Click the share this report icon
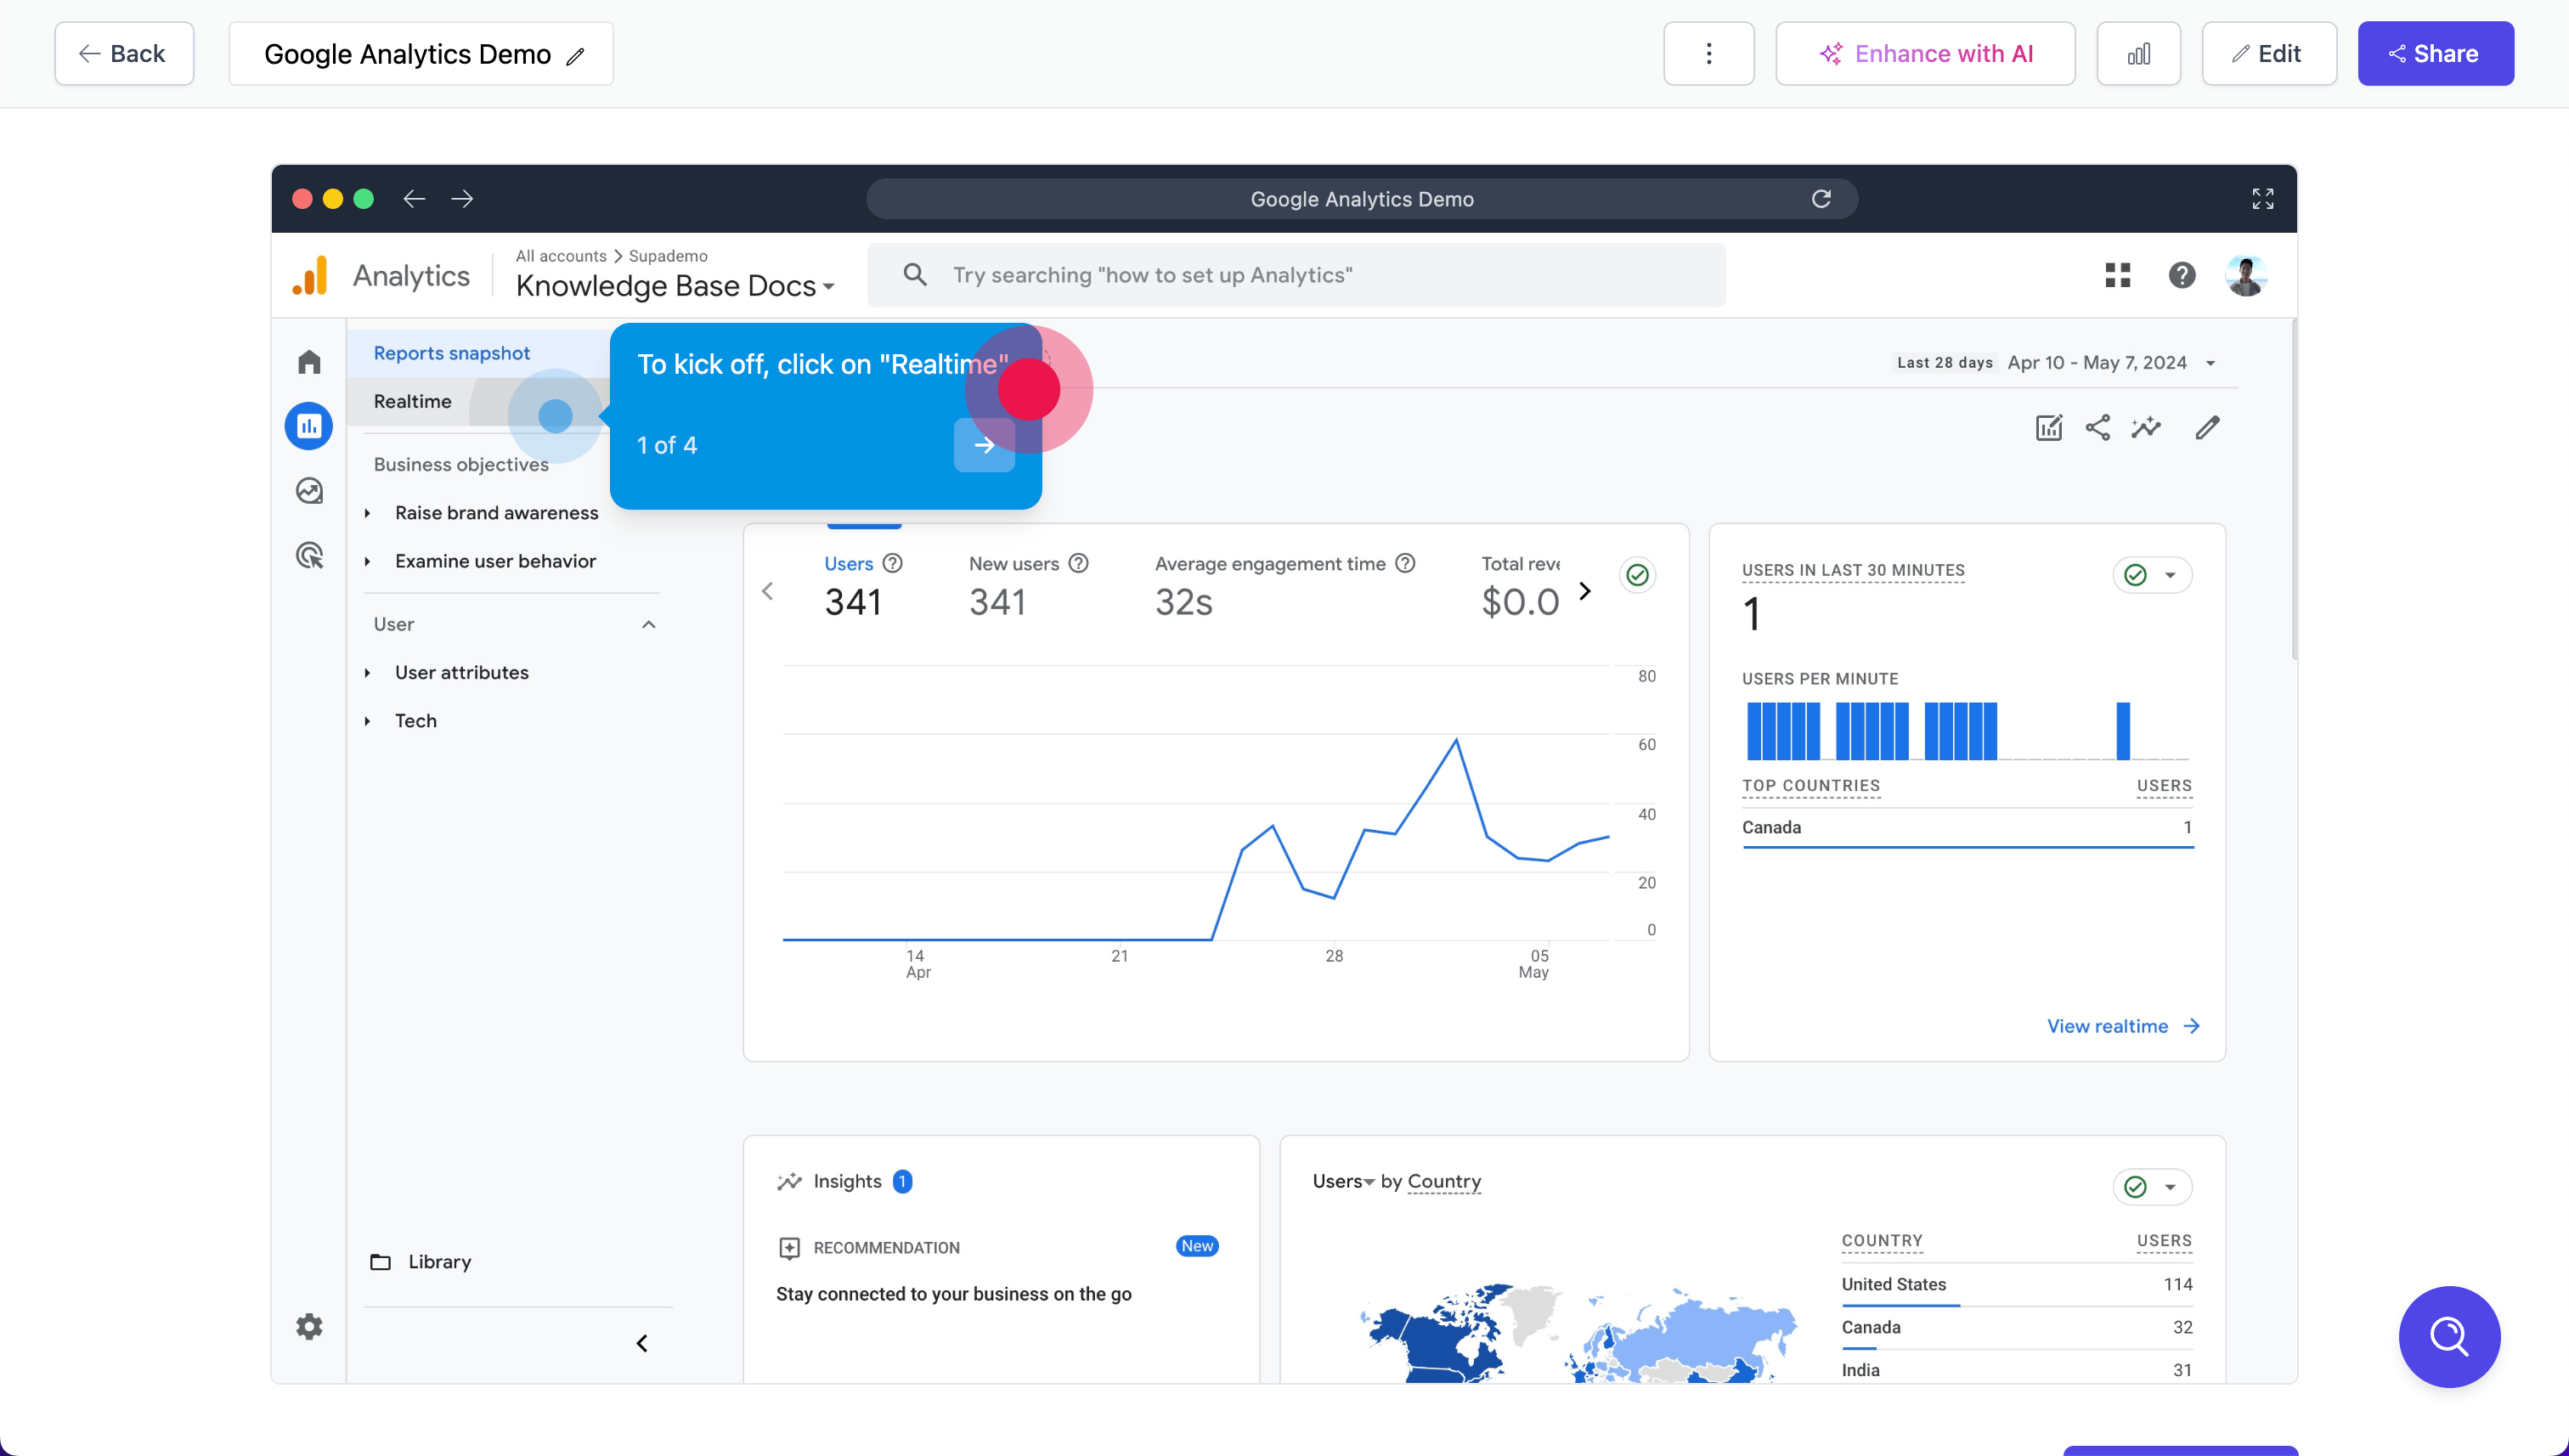The width and height of the screenshot is (2569, 1456). [x=2097, y=428]
